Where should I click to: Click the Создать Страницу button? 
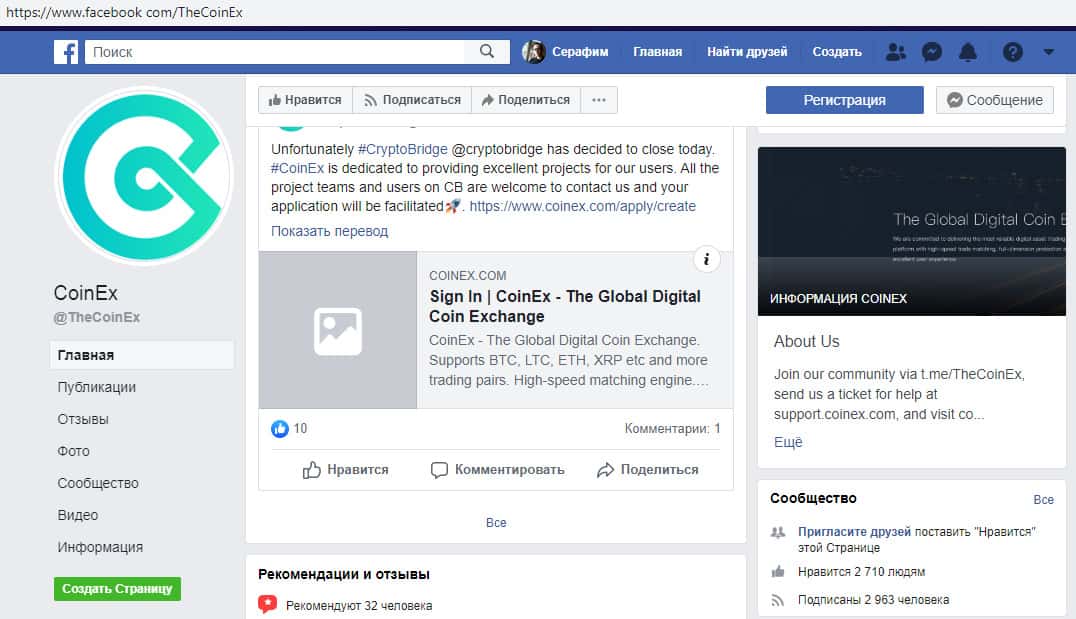(x=117, y=589)
